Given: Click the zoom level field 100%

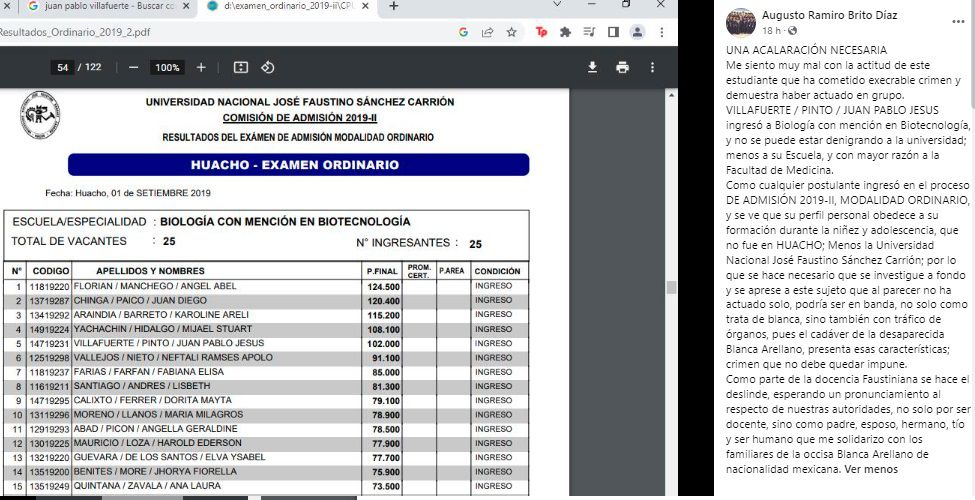Looking at the screenshot, I should point(167,67).
